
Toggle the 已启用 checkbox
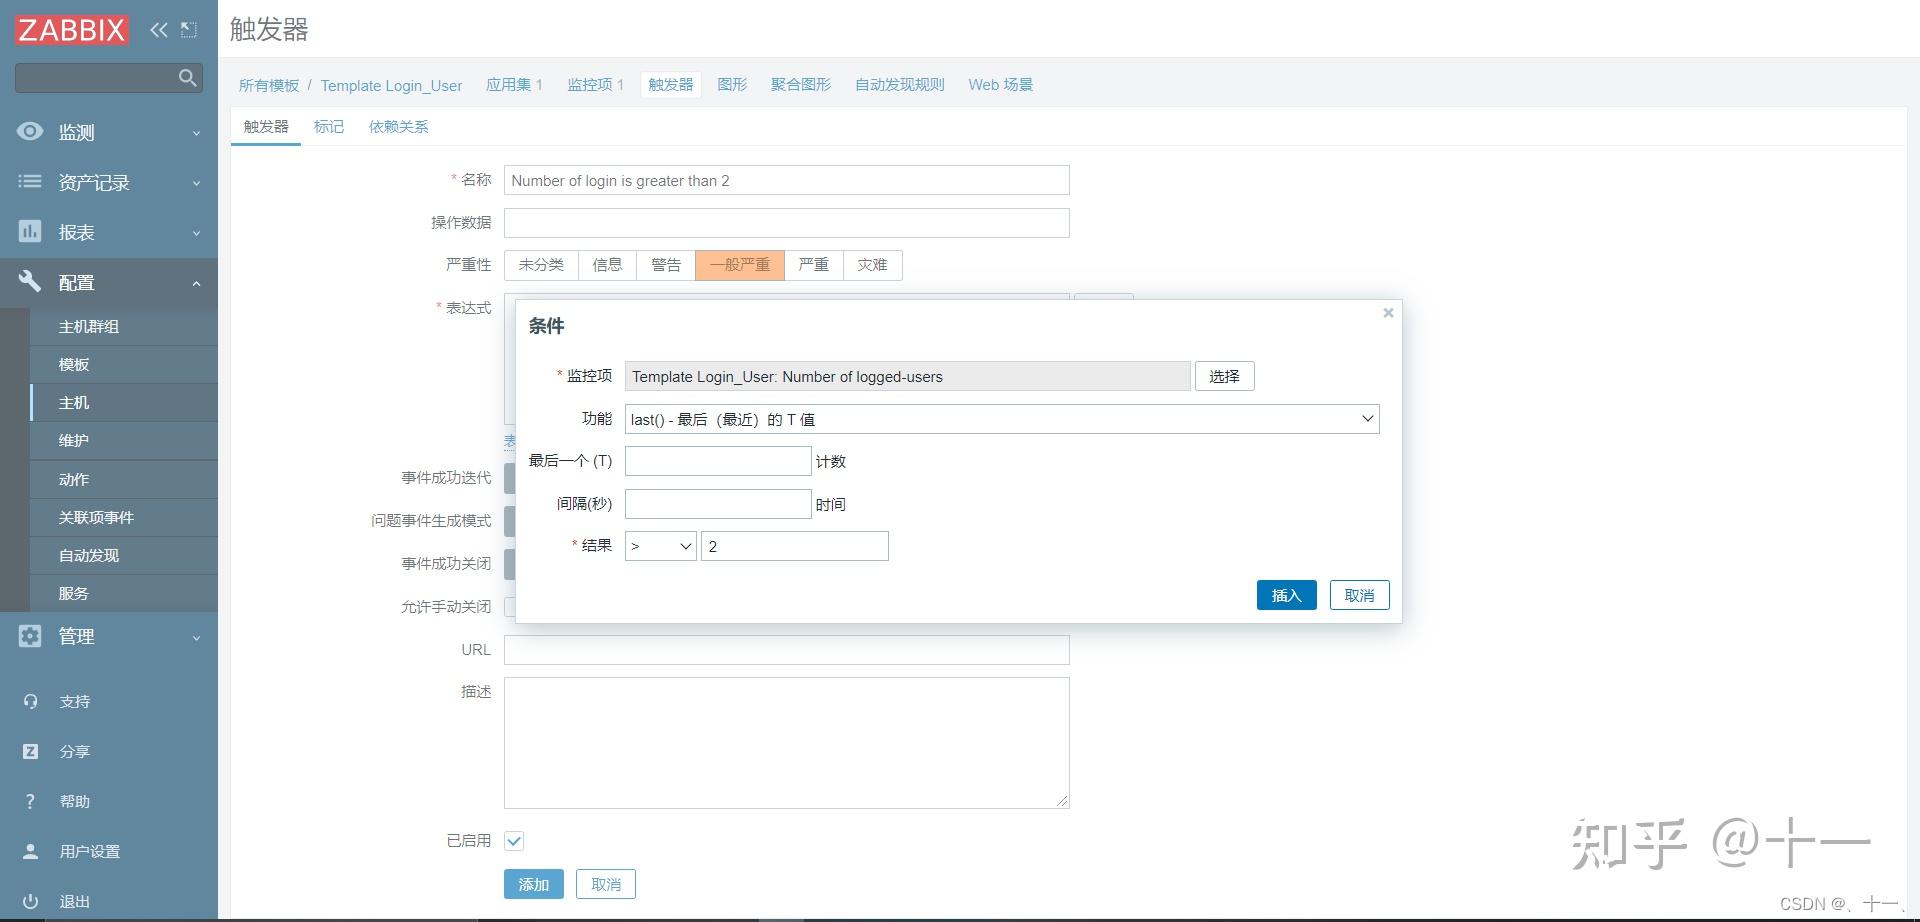(514, 841)
